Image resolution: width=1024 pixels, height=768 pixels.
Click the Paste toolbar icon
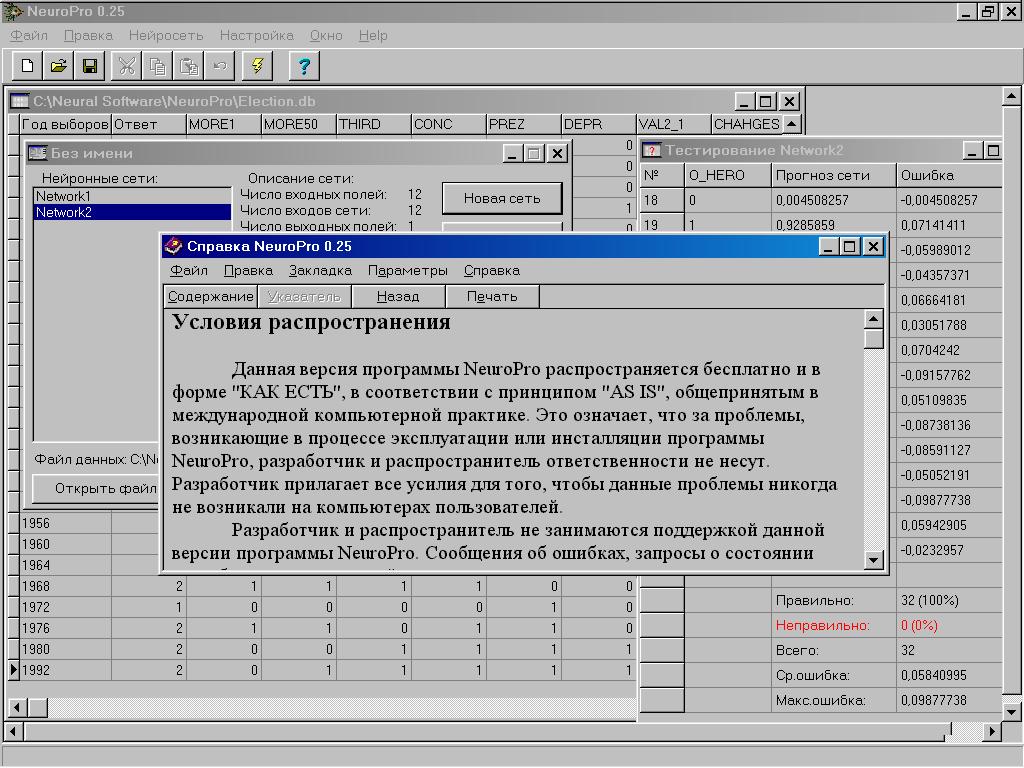coord(189,66)
